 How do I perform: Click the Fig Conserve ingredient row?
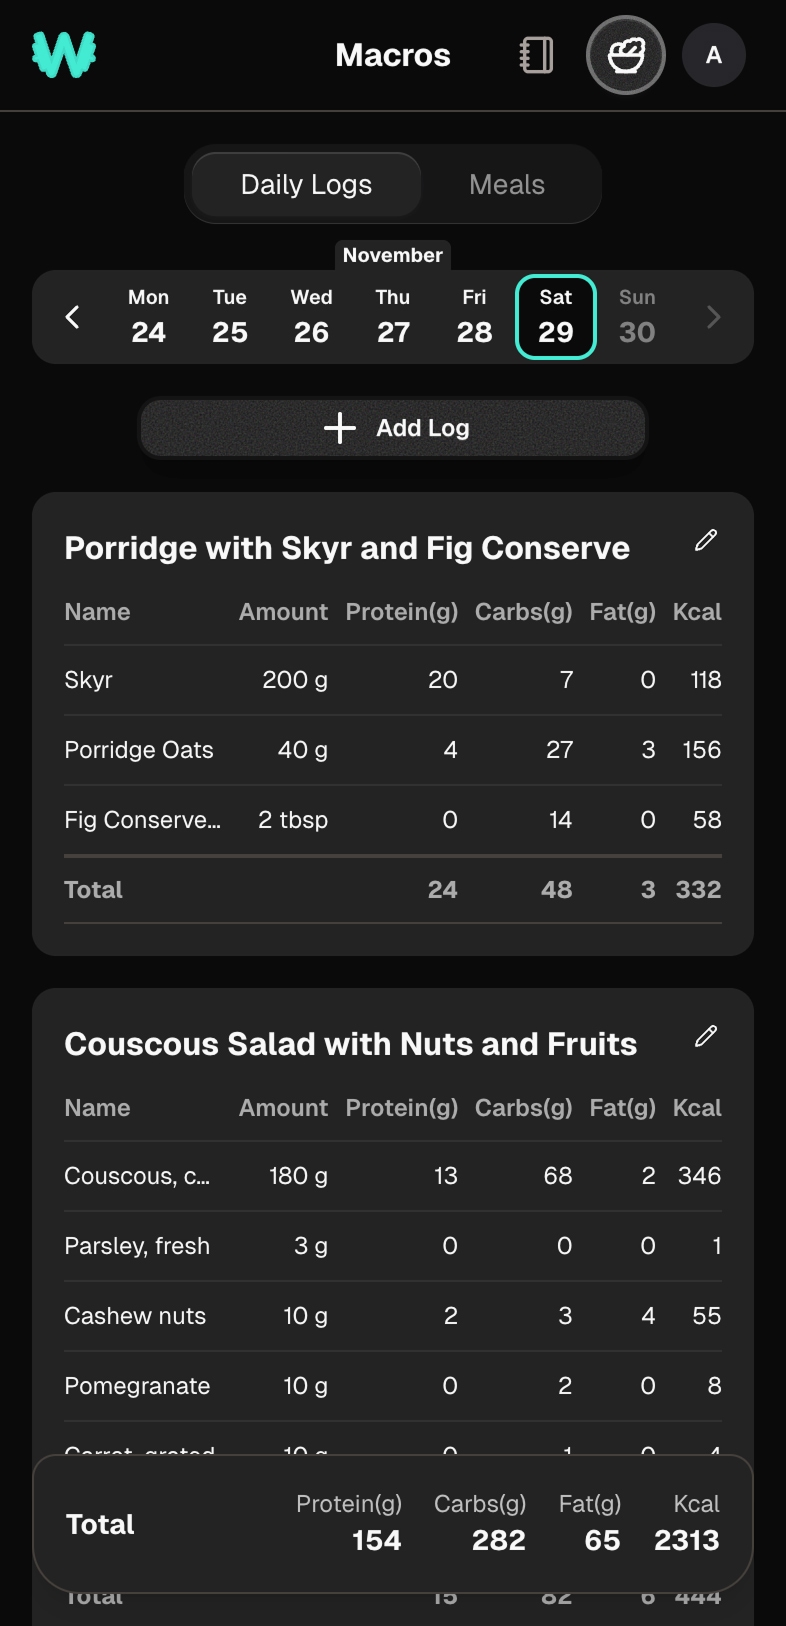pos(392,820)
